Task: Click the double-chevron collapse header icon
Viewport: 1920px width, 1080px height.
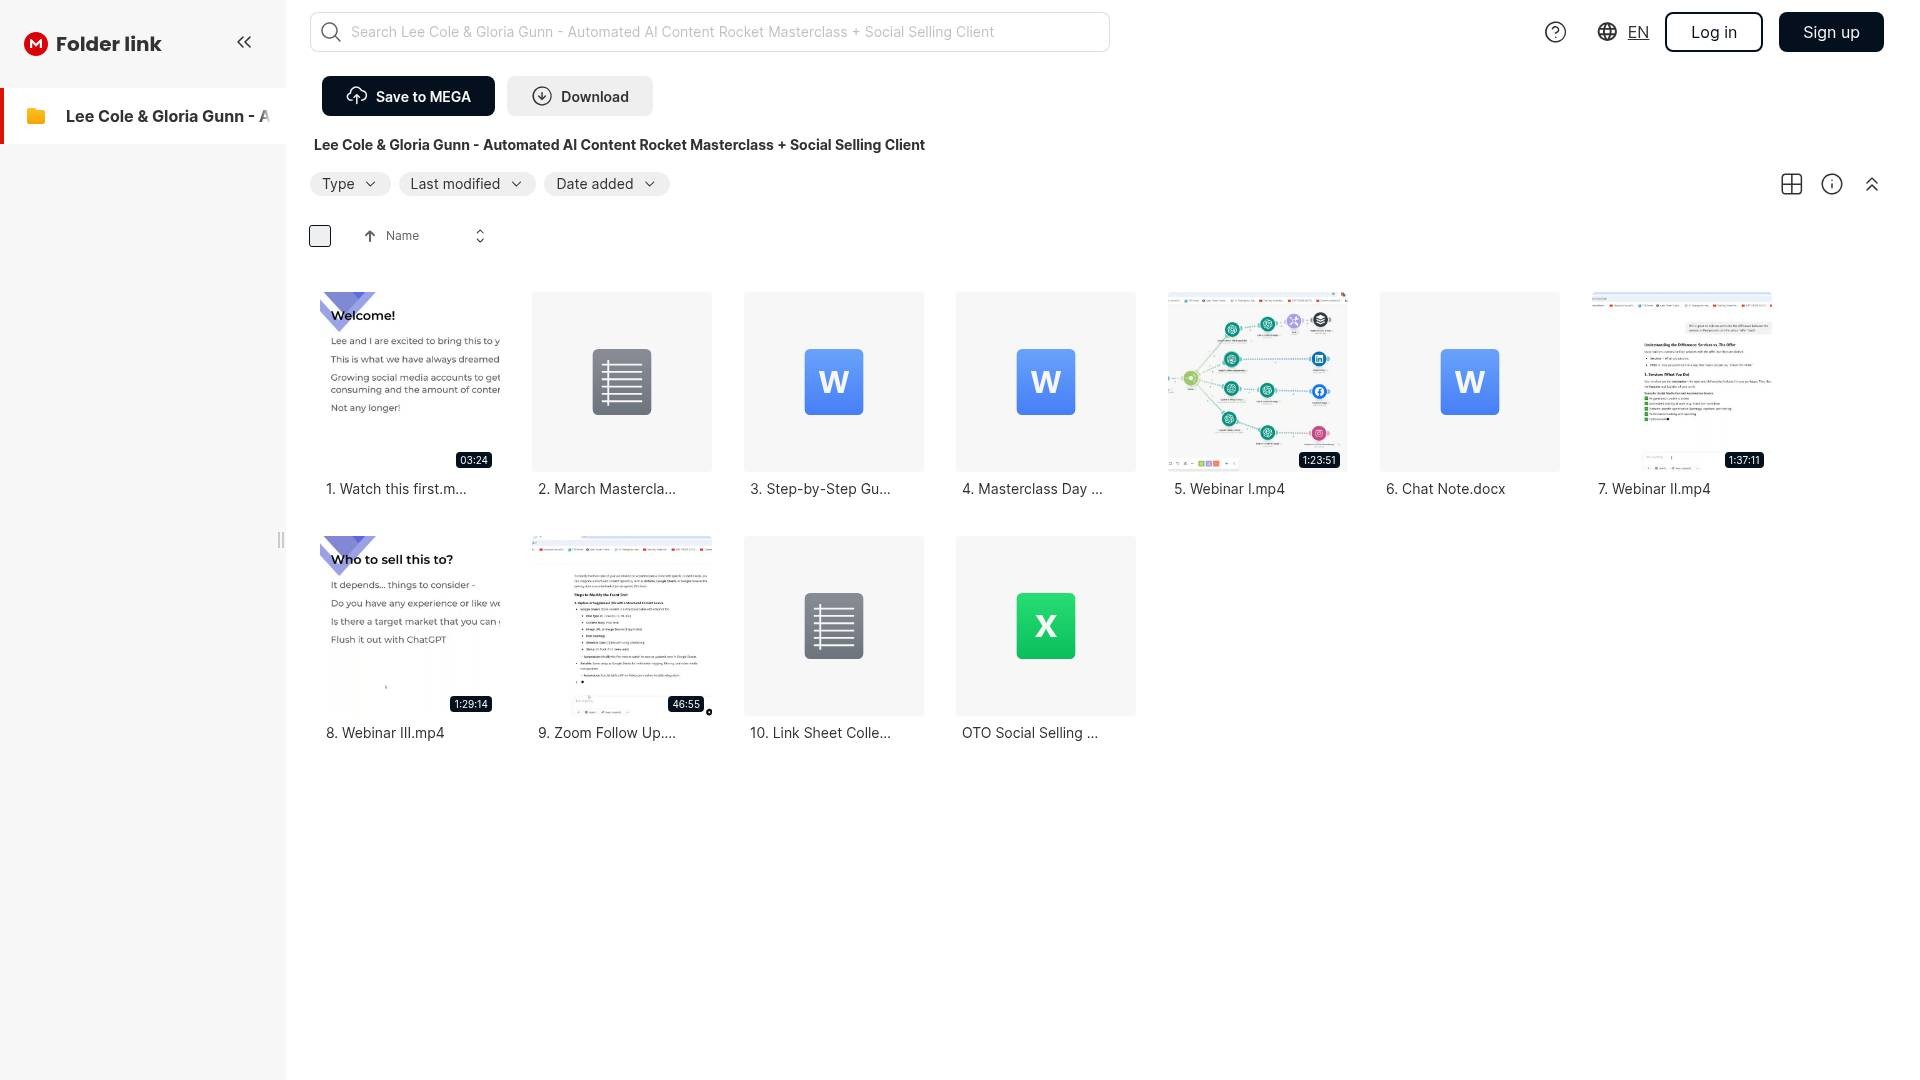Action: pyautogui.click(x=1871, y=184)
